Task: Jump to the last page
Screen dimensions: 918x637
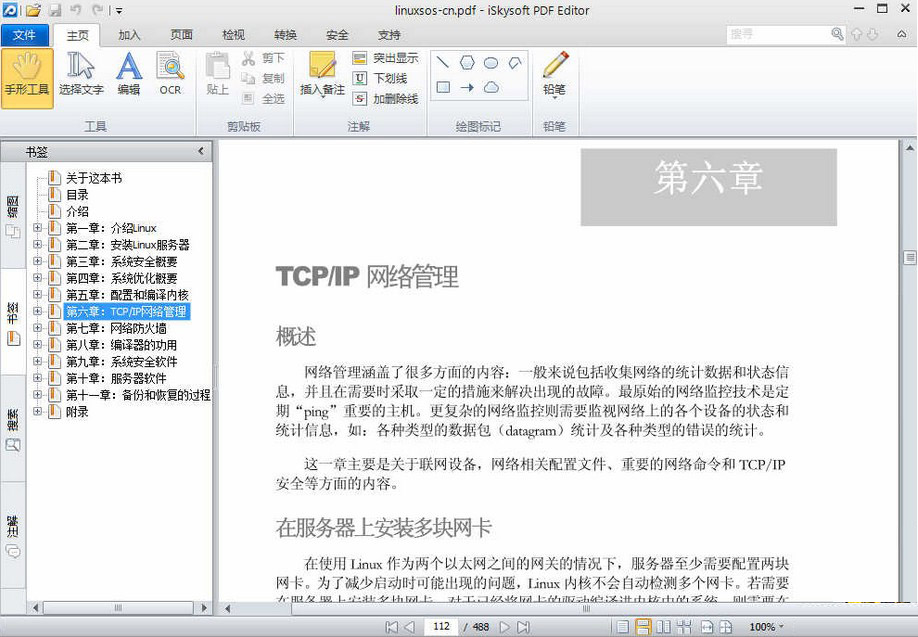Action: click(x=523, y=627)
